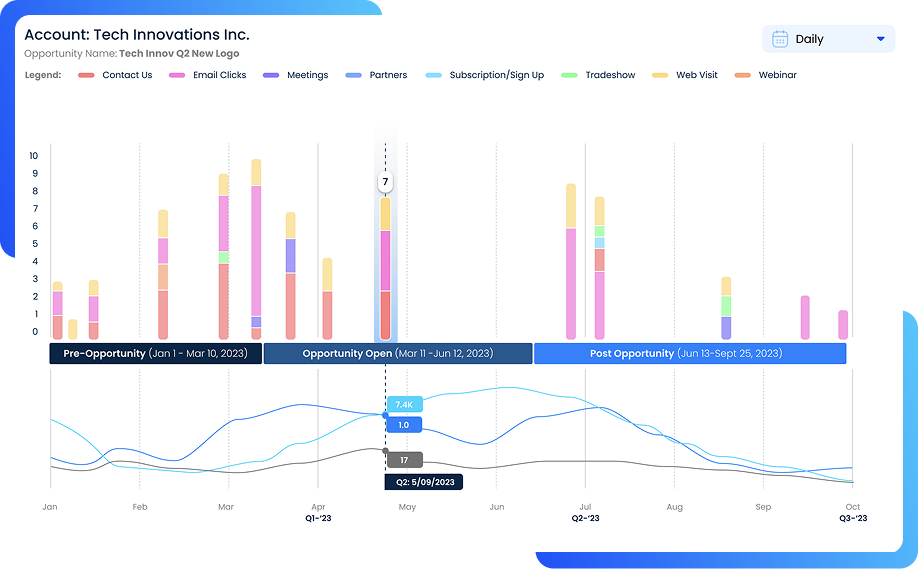Click the Jan month axis label

point(50,507)
